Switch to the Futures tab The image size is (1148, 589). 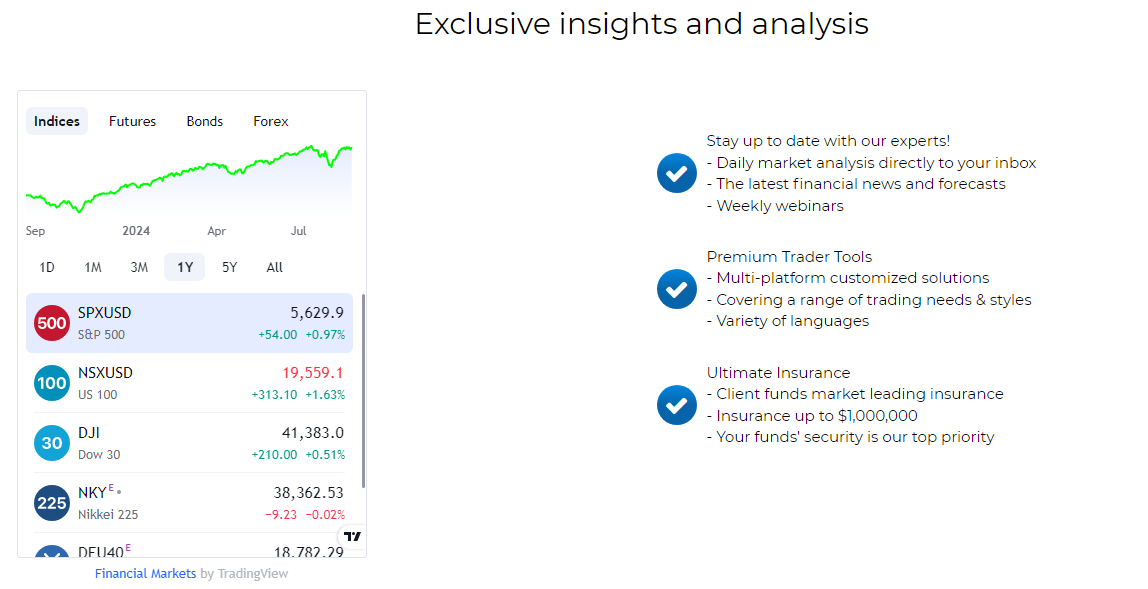[133, 122]
